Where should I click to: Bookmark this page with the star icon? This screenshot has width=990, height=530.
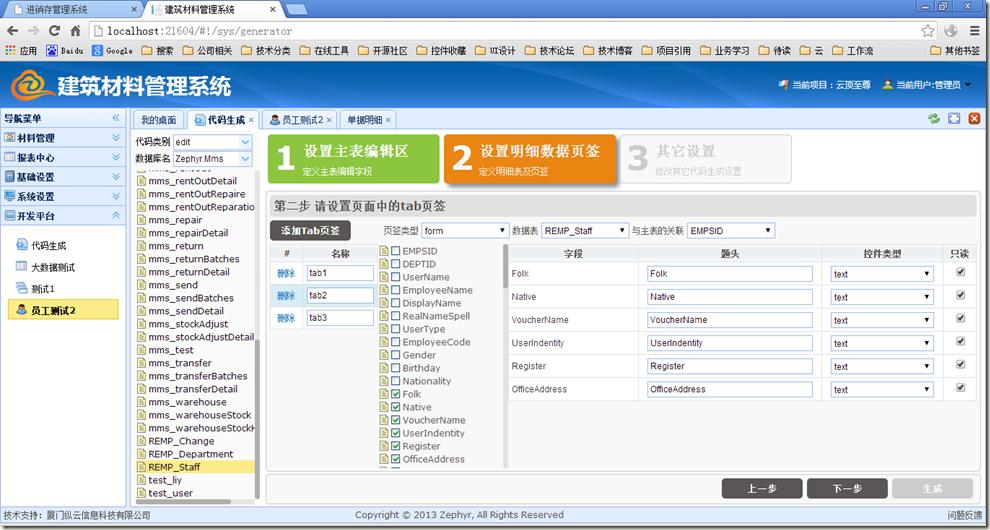pyautogui.click(x=927, y=31)
